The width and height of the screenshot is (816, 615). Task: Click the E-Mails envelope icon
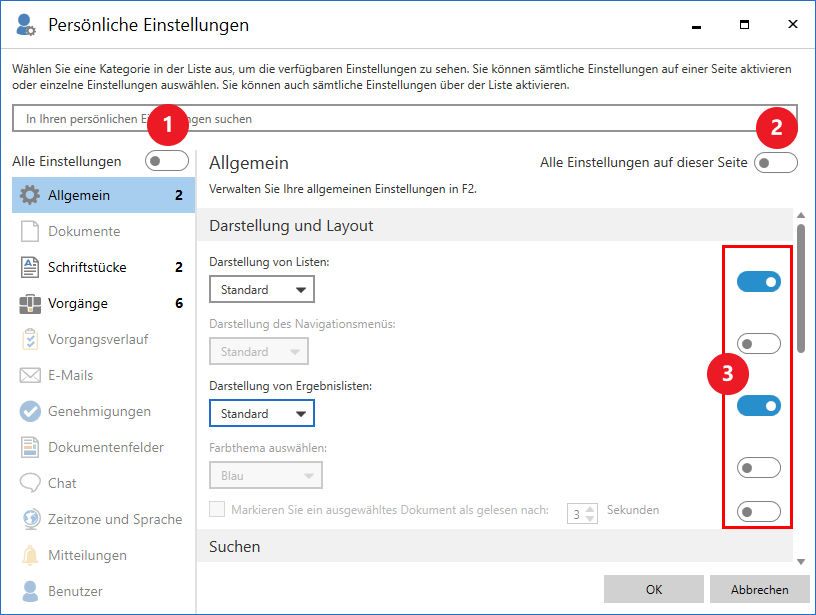pos(30,375)
